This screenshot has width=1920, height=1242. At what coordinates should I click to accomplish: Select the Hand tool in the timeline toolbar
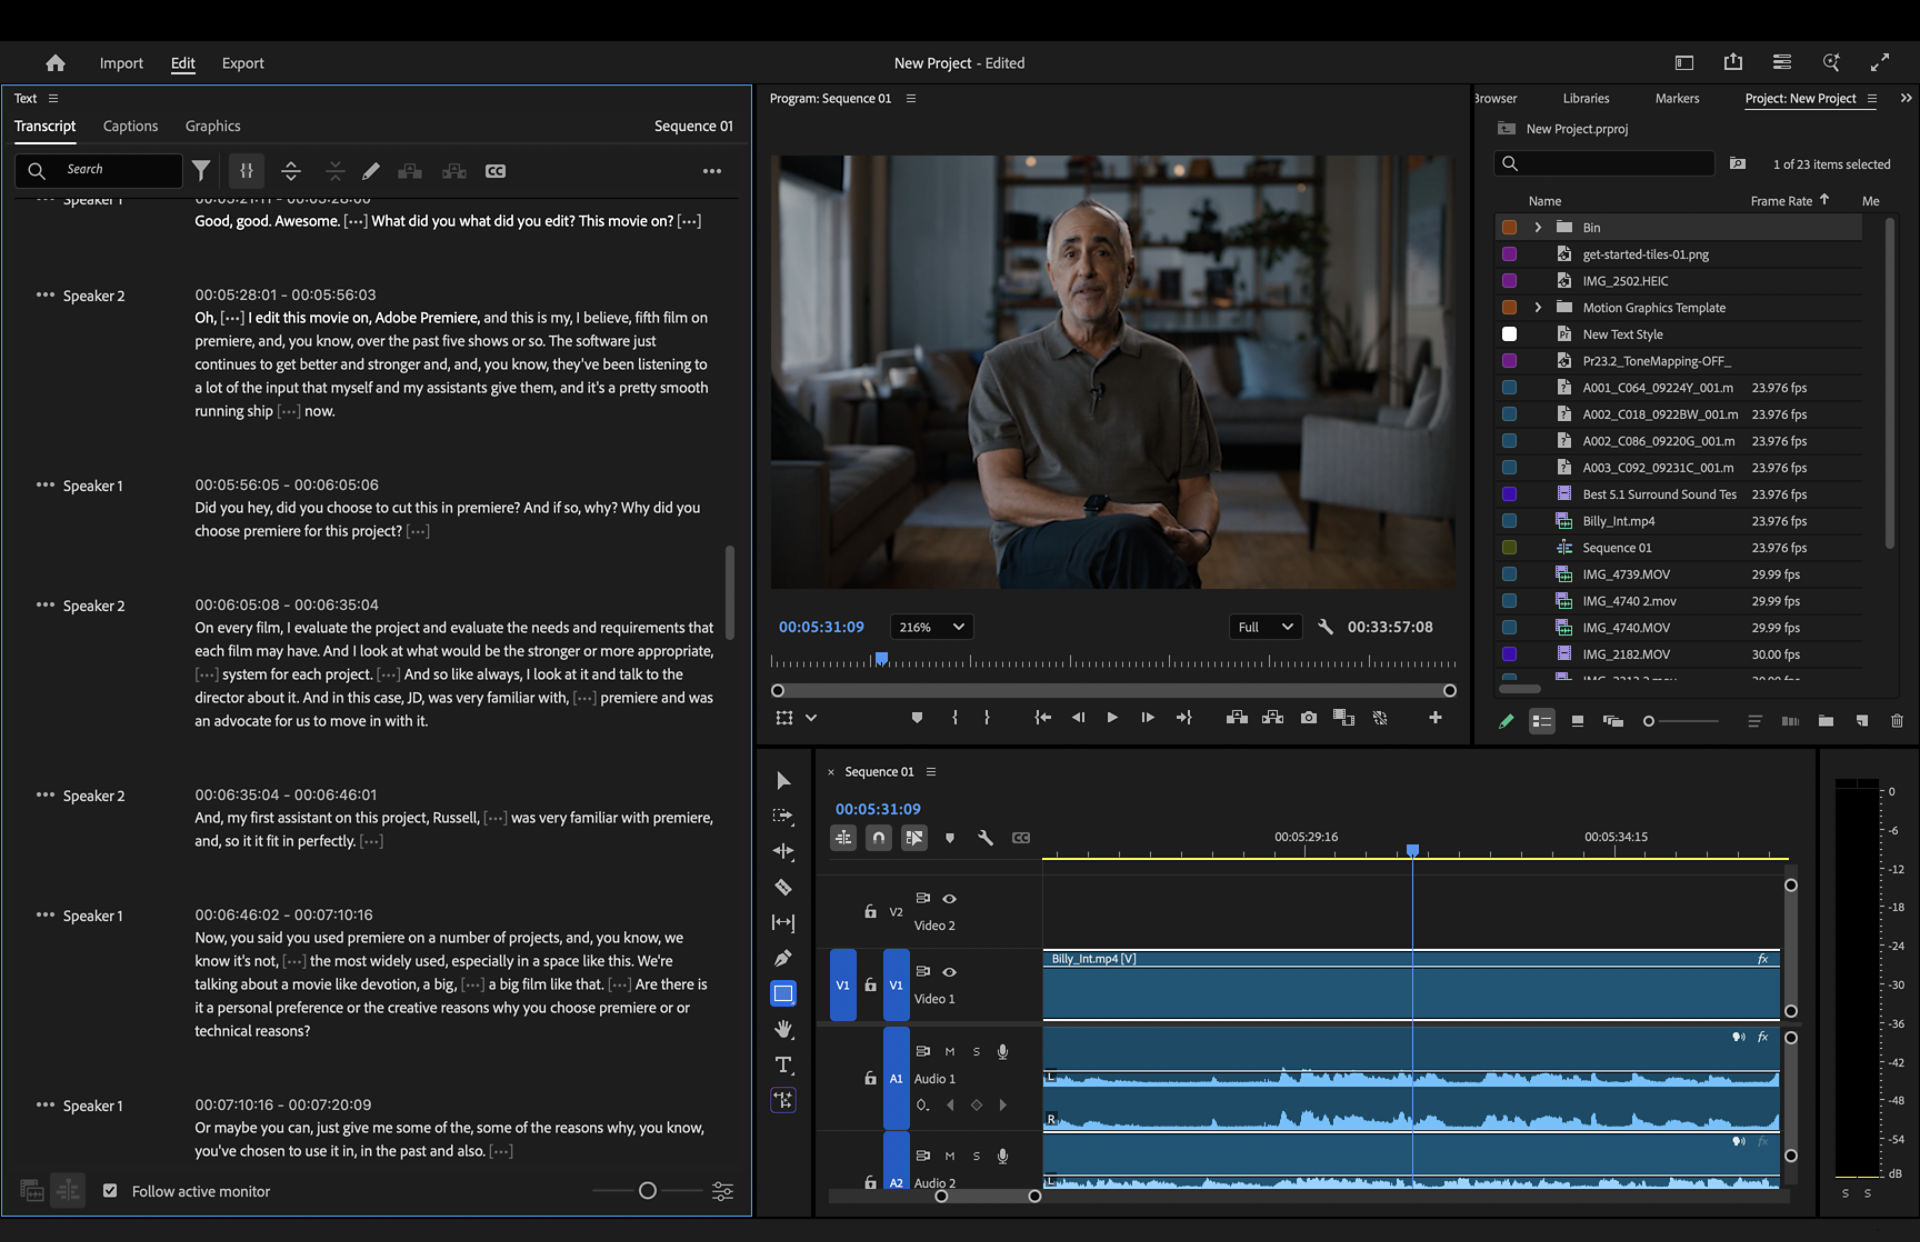[x=783, y=1029]
